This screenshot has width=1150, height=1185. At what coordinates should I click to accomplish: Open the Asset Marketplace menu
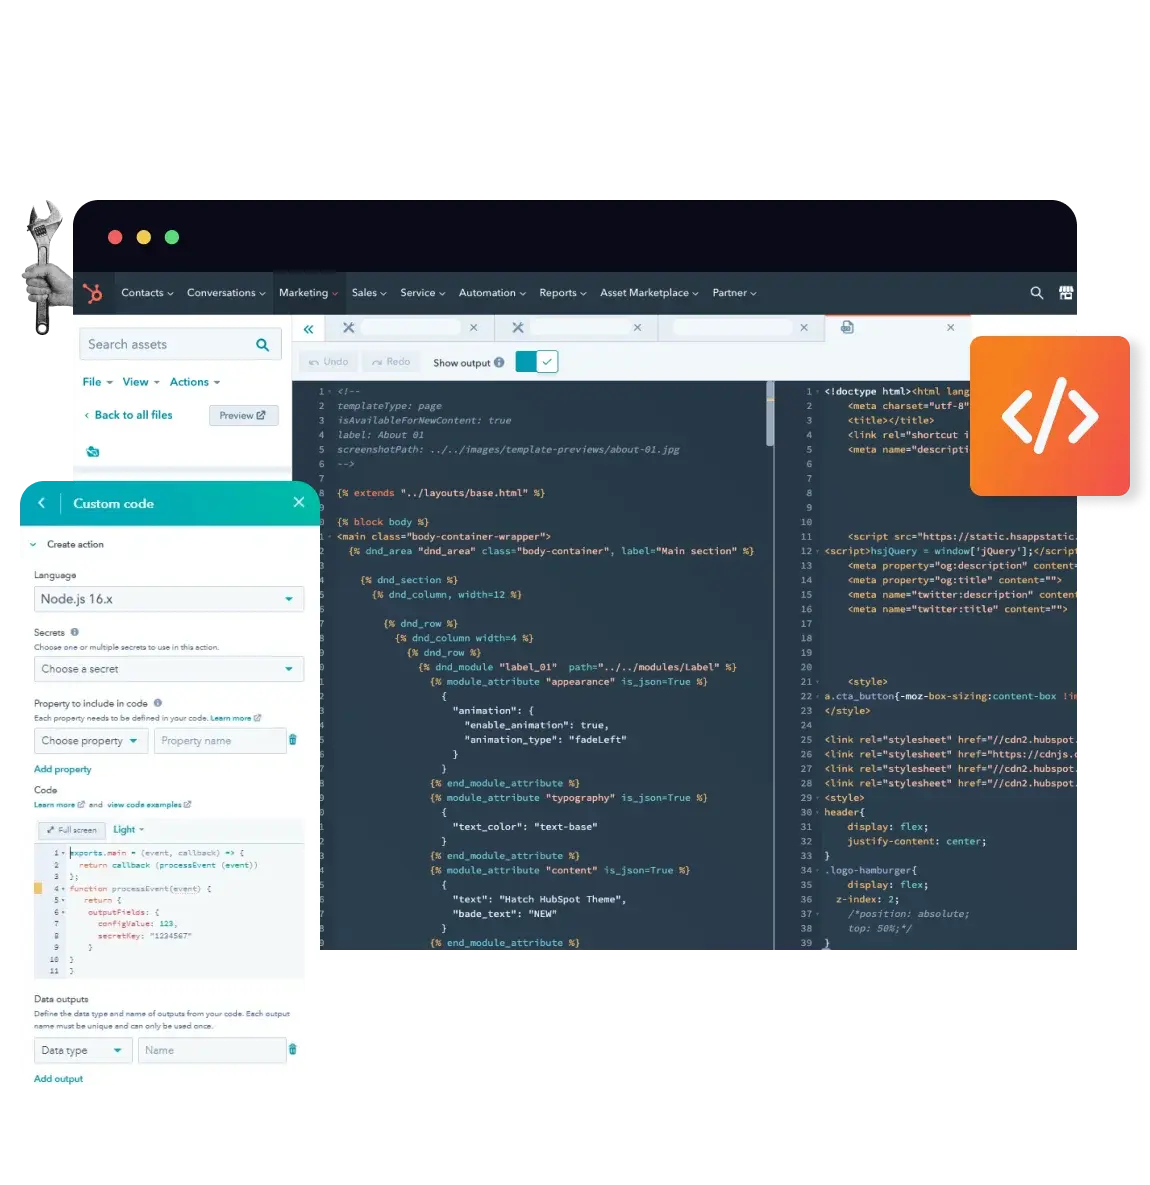pos(649,293)
